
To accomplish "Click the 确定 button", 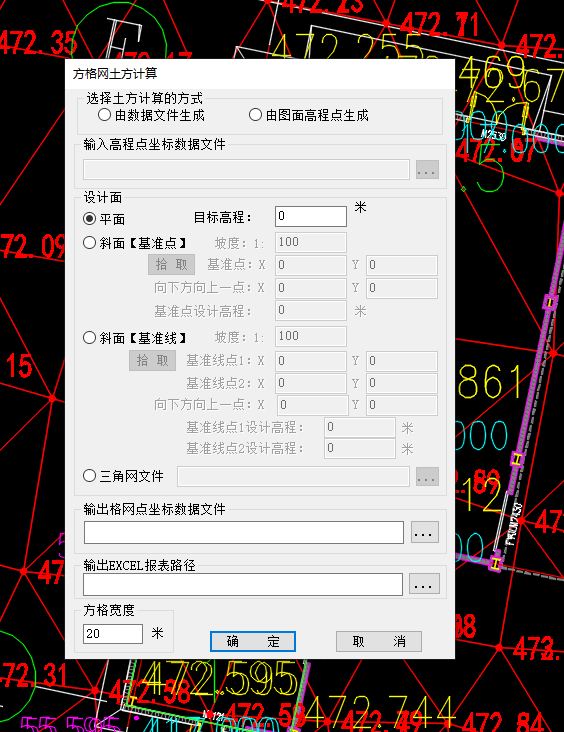I will click(253, 641).
